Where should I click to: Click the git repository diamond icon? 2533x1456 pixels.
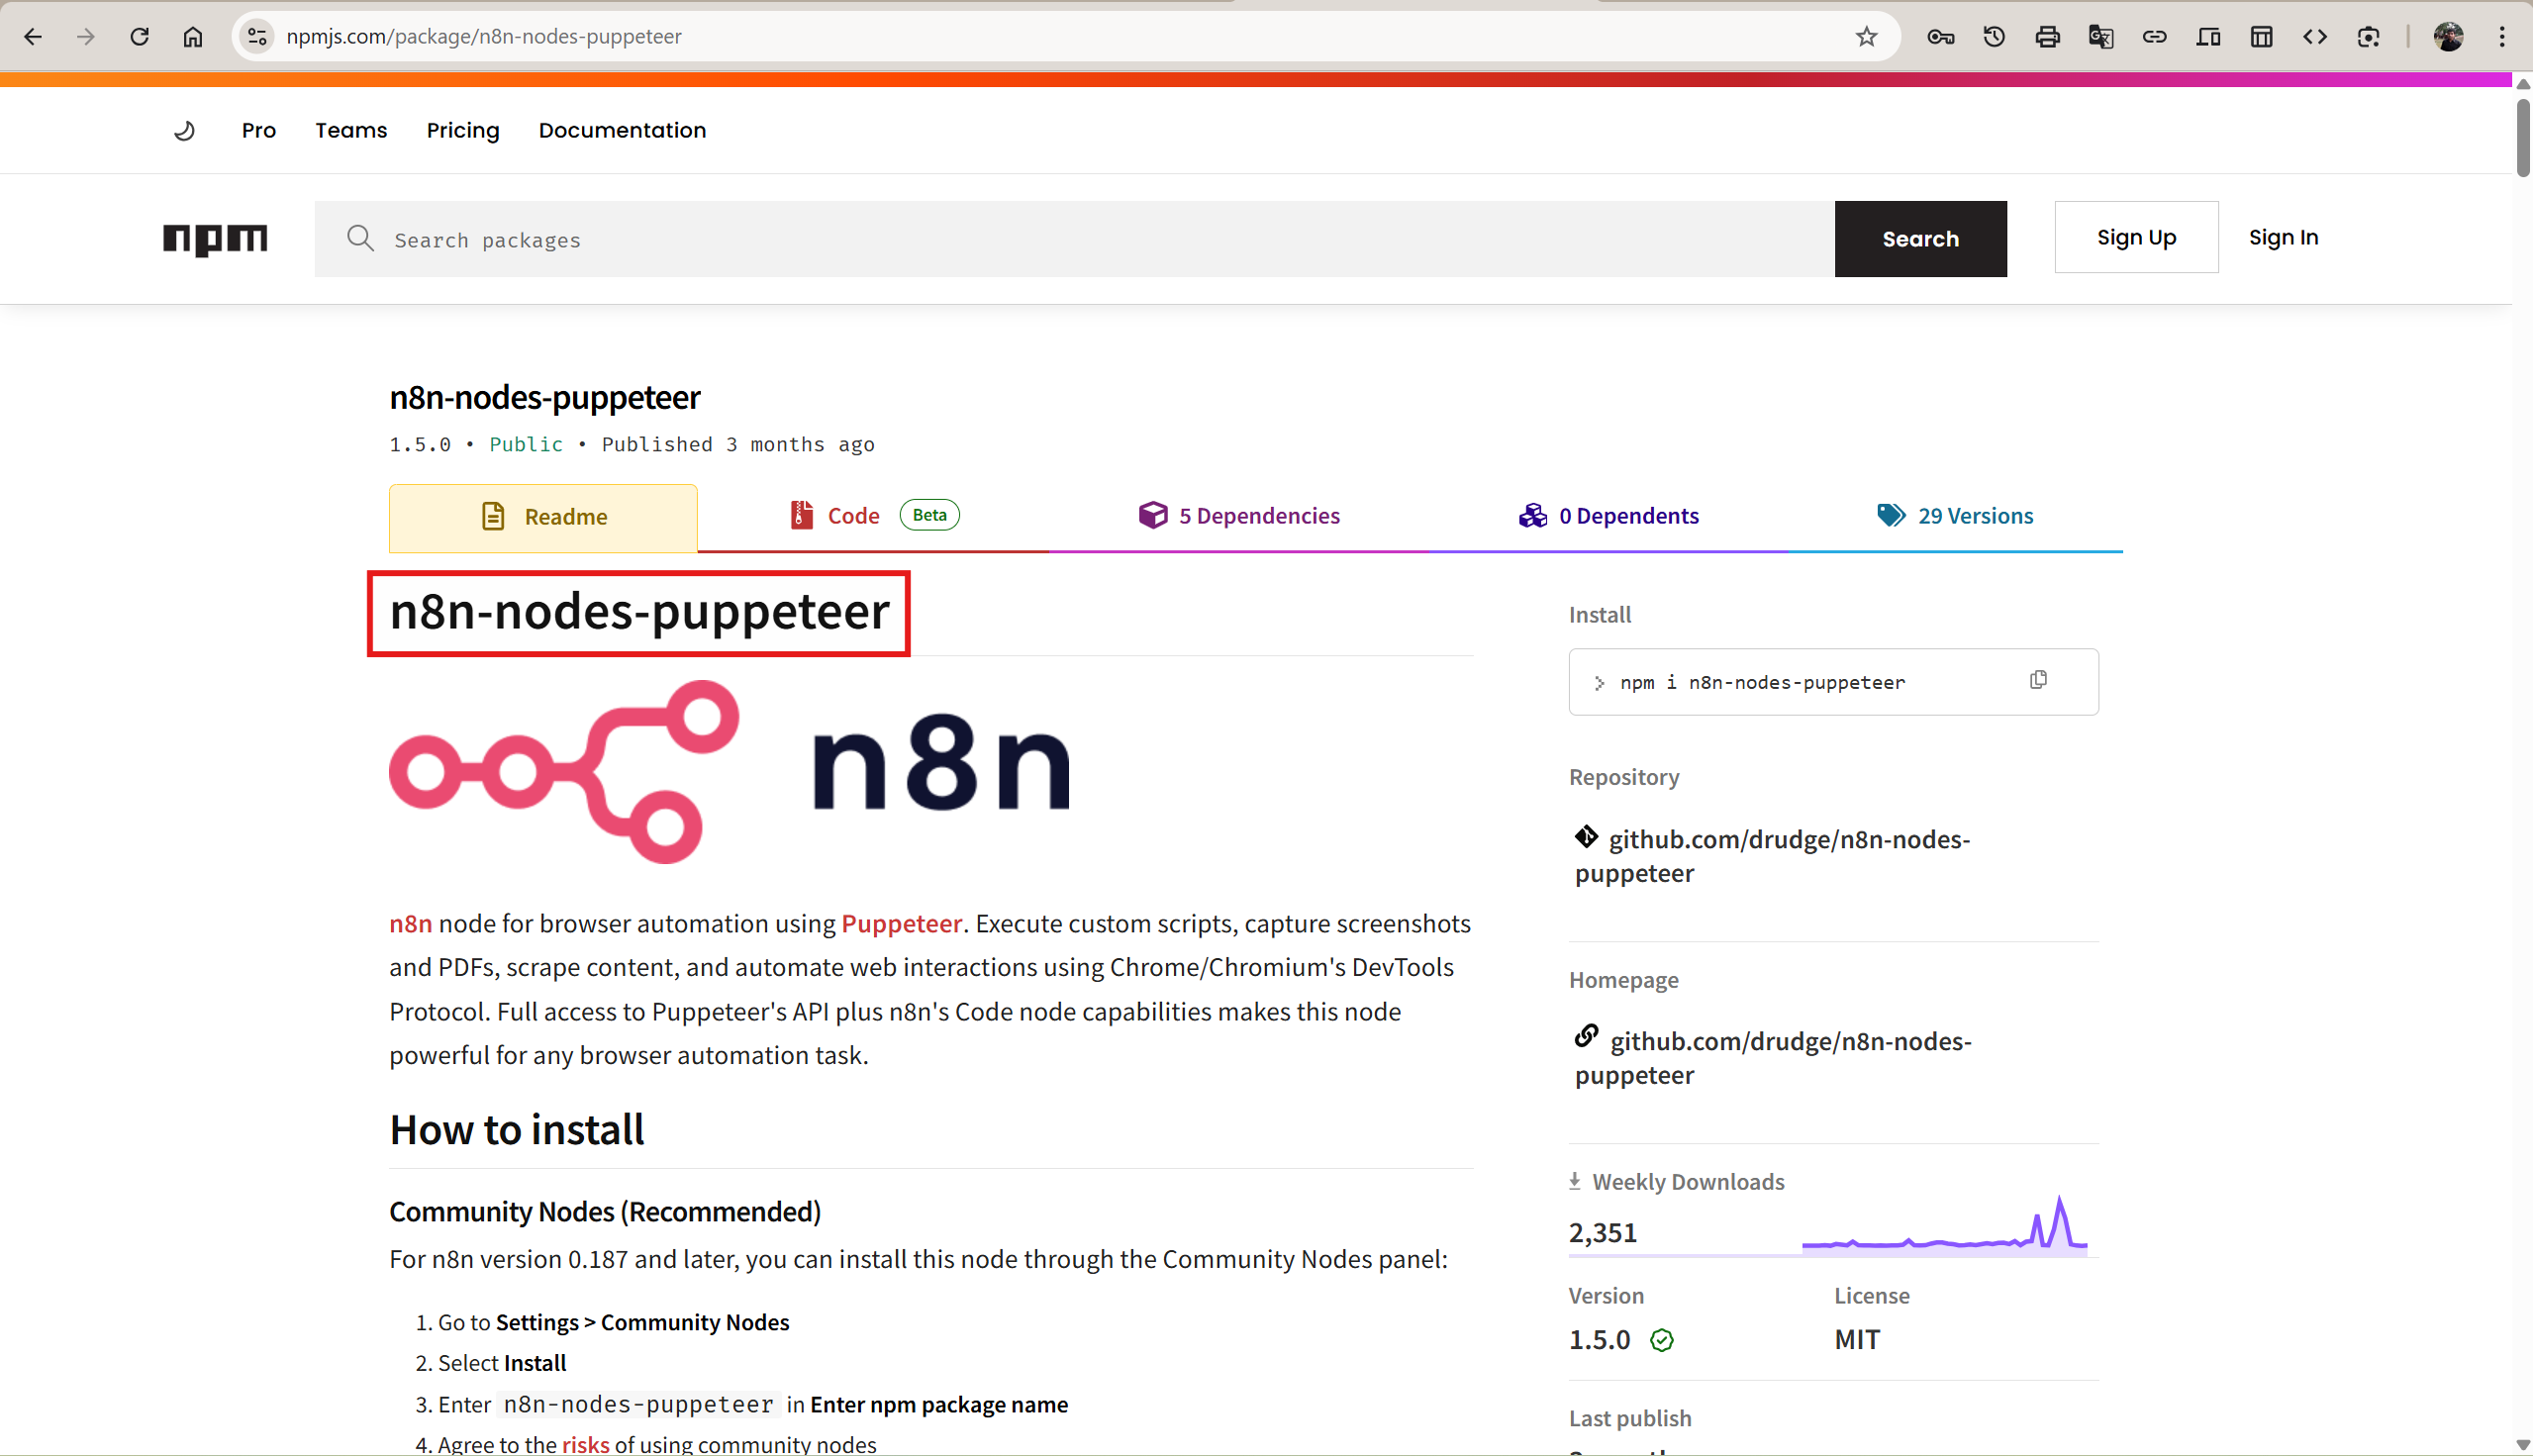pyautogui.click(x=1586, y=836)
